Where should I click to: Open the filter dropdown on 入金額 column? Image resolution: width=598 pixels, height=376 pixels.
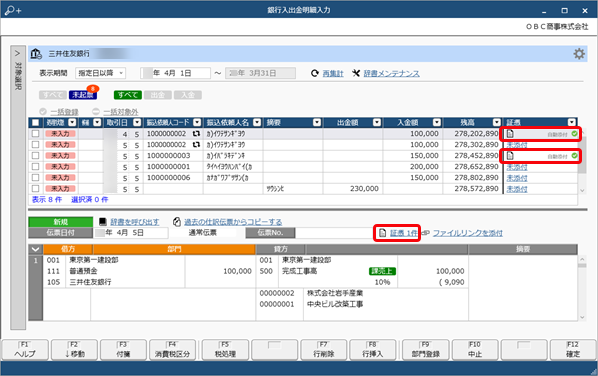(x=437, y=122)
